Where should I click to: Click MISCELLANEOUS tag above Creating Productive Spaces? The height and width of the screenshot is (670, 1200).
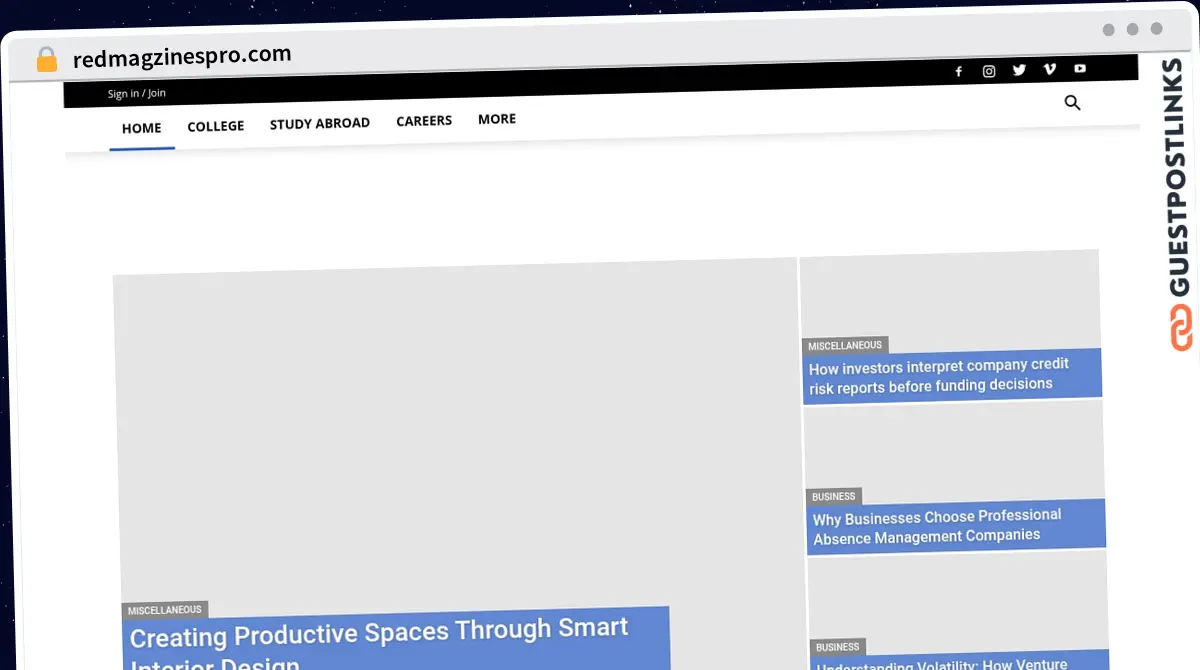(165, 610)
